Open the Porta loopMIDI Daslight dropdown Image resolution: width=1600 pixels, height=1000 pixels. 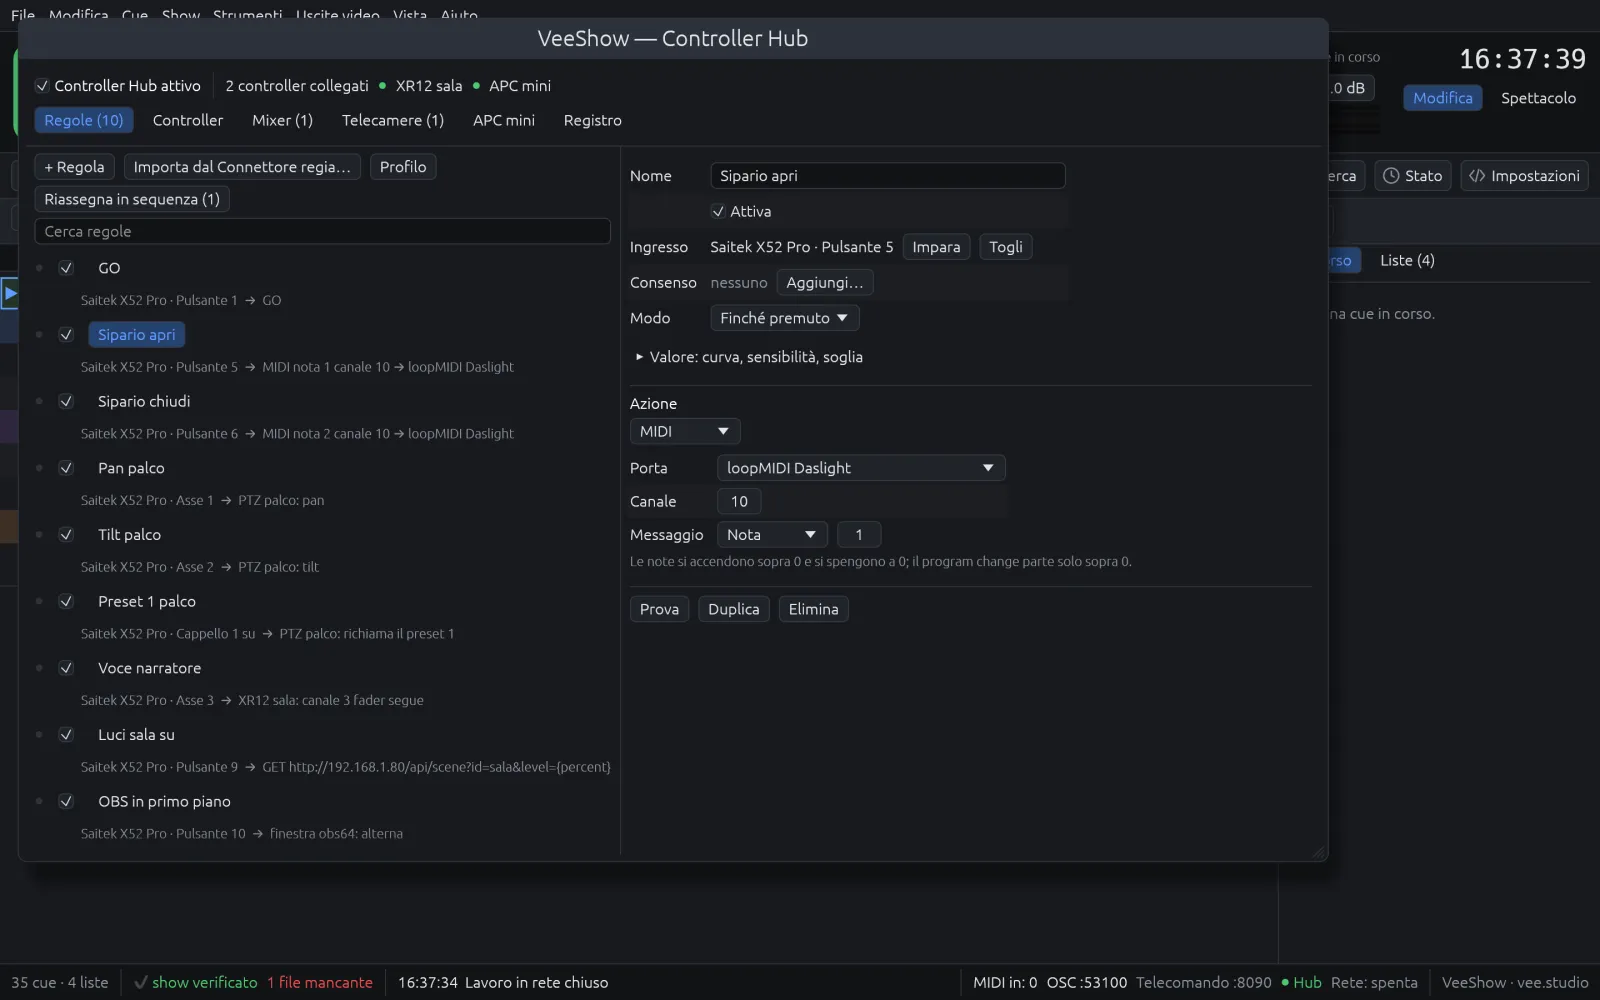(x=861, y=468)
